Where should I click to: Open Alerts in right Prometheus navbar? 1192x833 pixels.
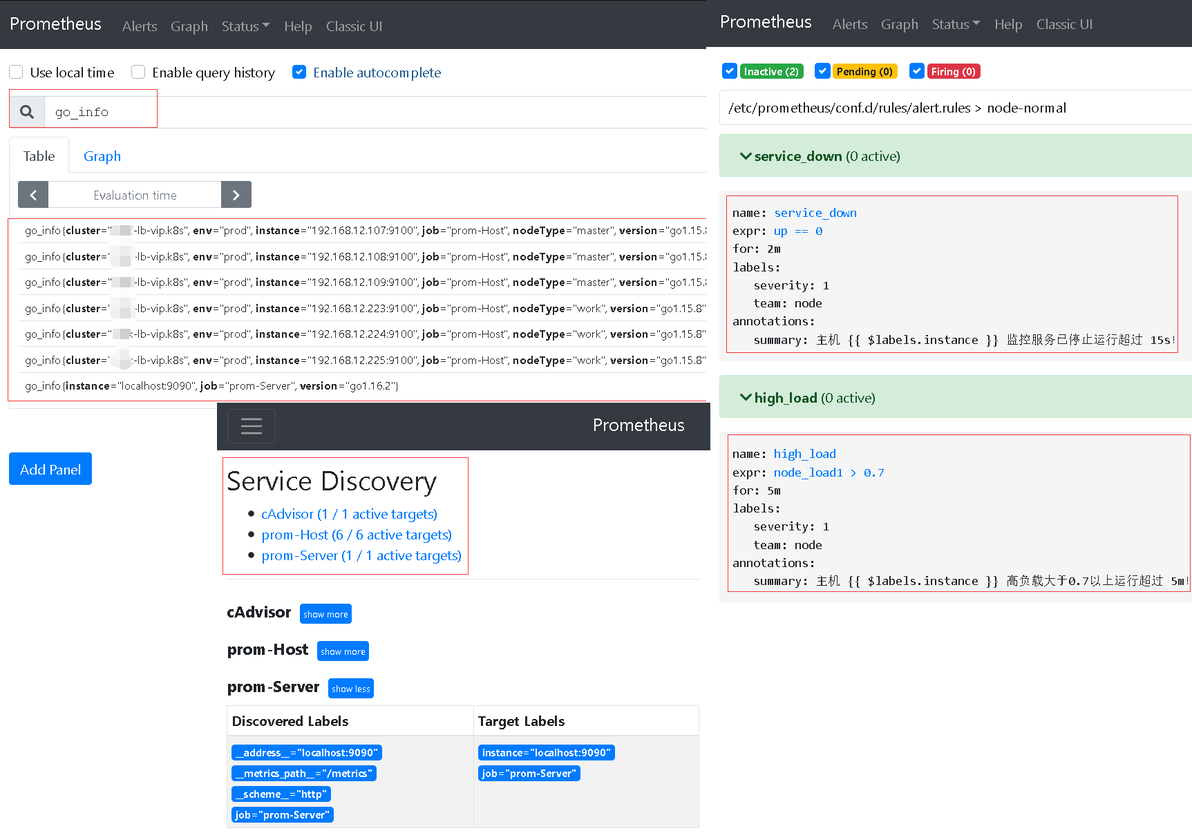[x=850, y=24]
